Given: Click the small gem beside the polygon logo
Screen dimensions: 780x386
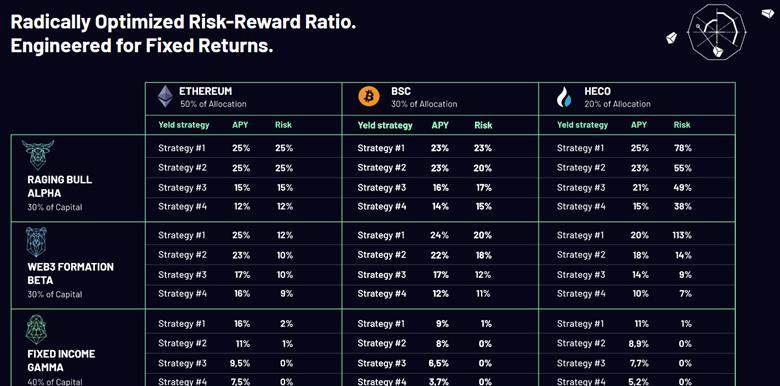Looking at the screenshot, I should (673, 38).
